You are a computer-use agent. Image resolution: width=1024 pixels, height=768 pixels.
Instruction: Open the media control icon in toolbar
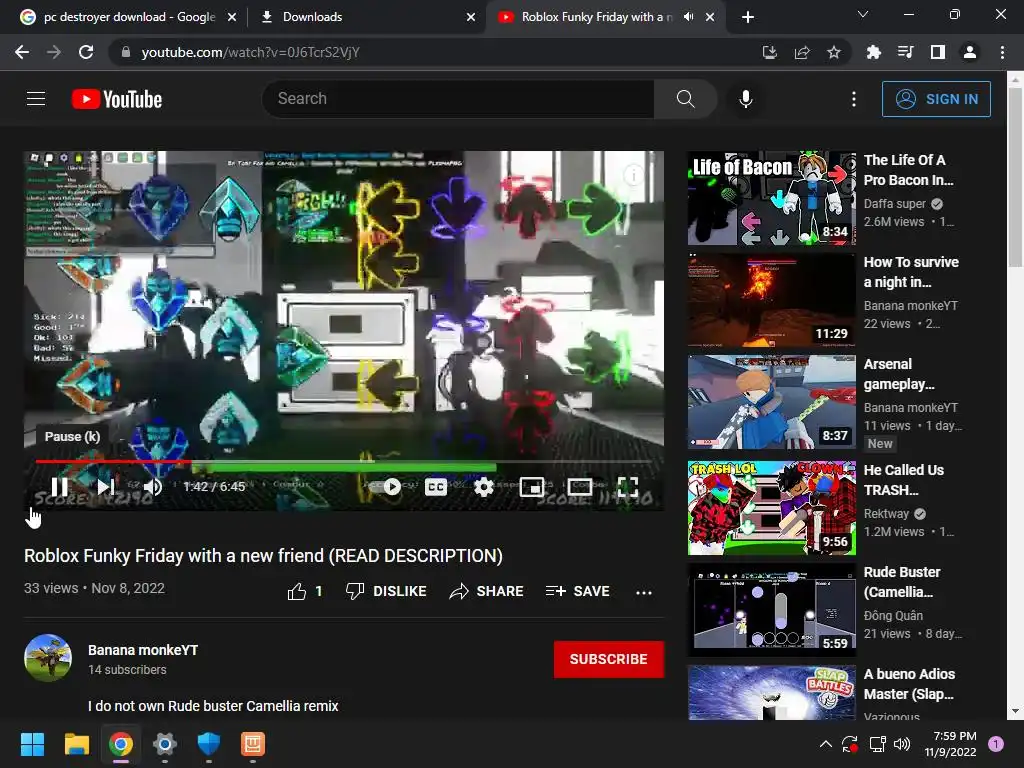pyautogui.click(x=905, y=52)
